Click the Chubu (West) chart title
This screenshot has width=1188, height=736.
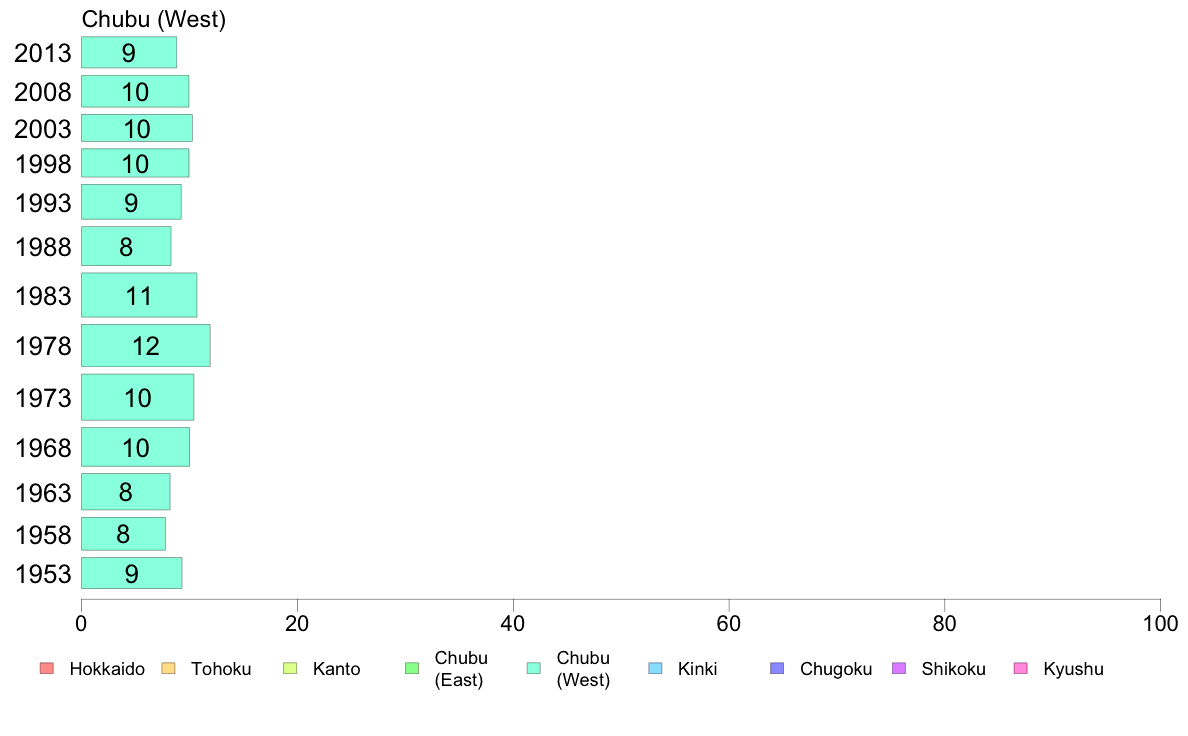coord(154,20)
